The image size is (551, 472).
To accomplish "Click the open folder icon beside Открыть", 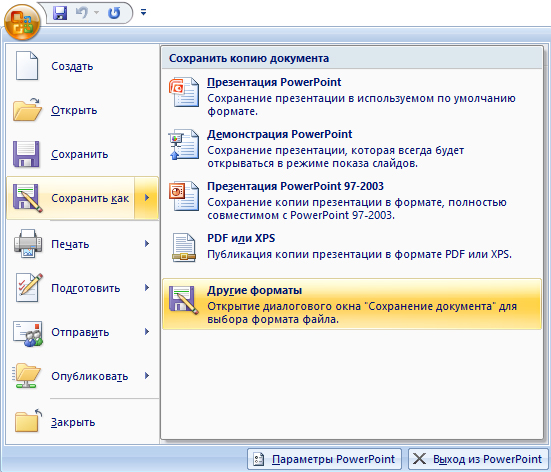I will 27,110.
